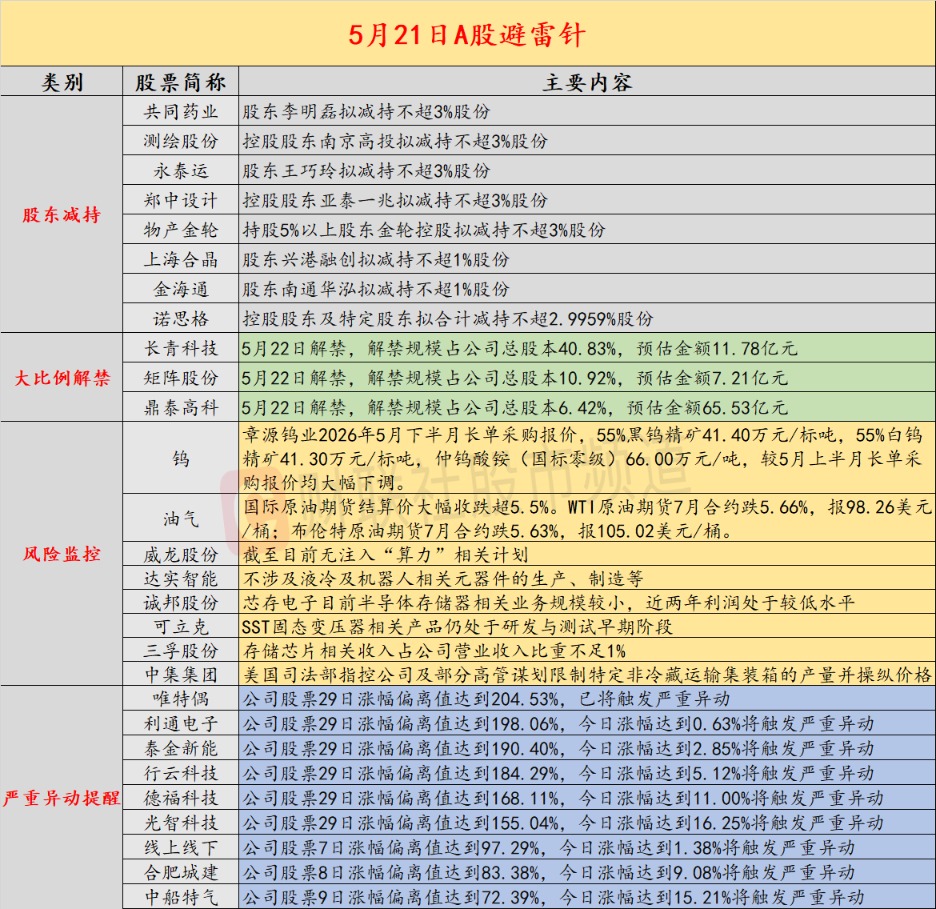Image resolution: width=936 pixels, height=909 pixels.
Task: Click the '风险监控' category cell
Action: 61,553
